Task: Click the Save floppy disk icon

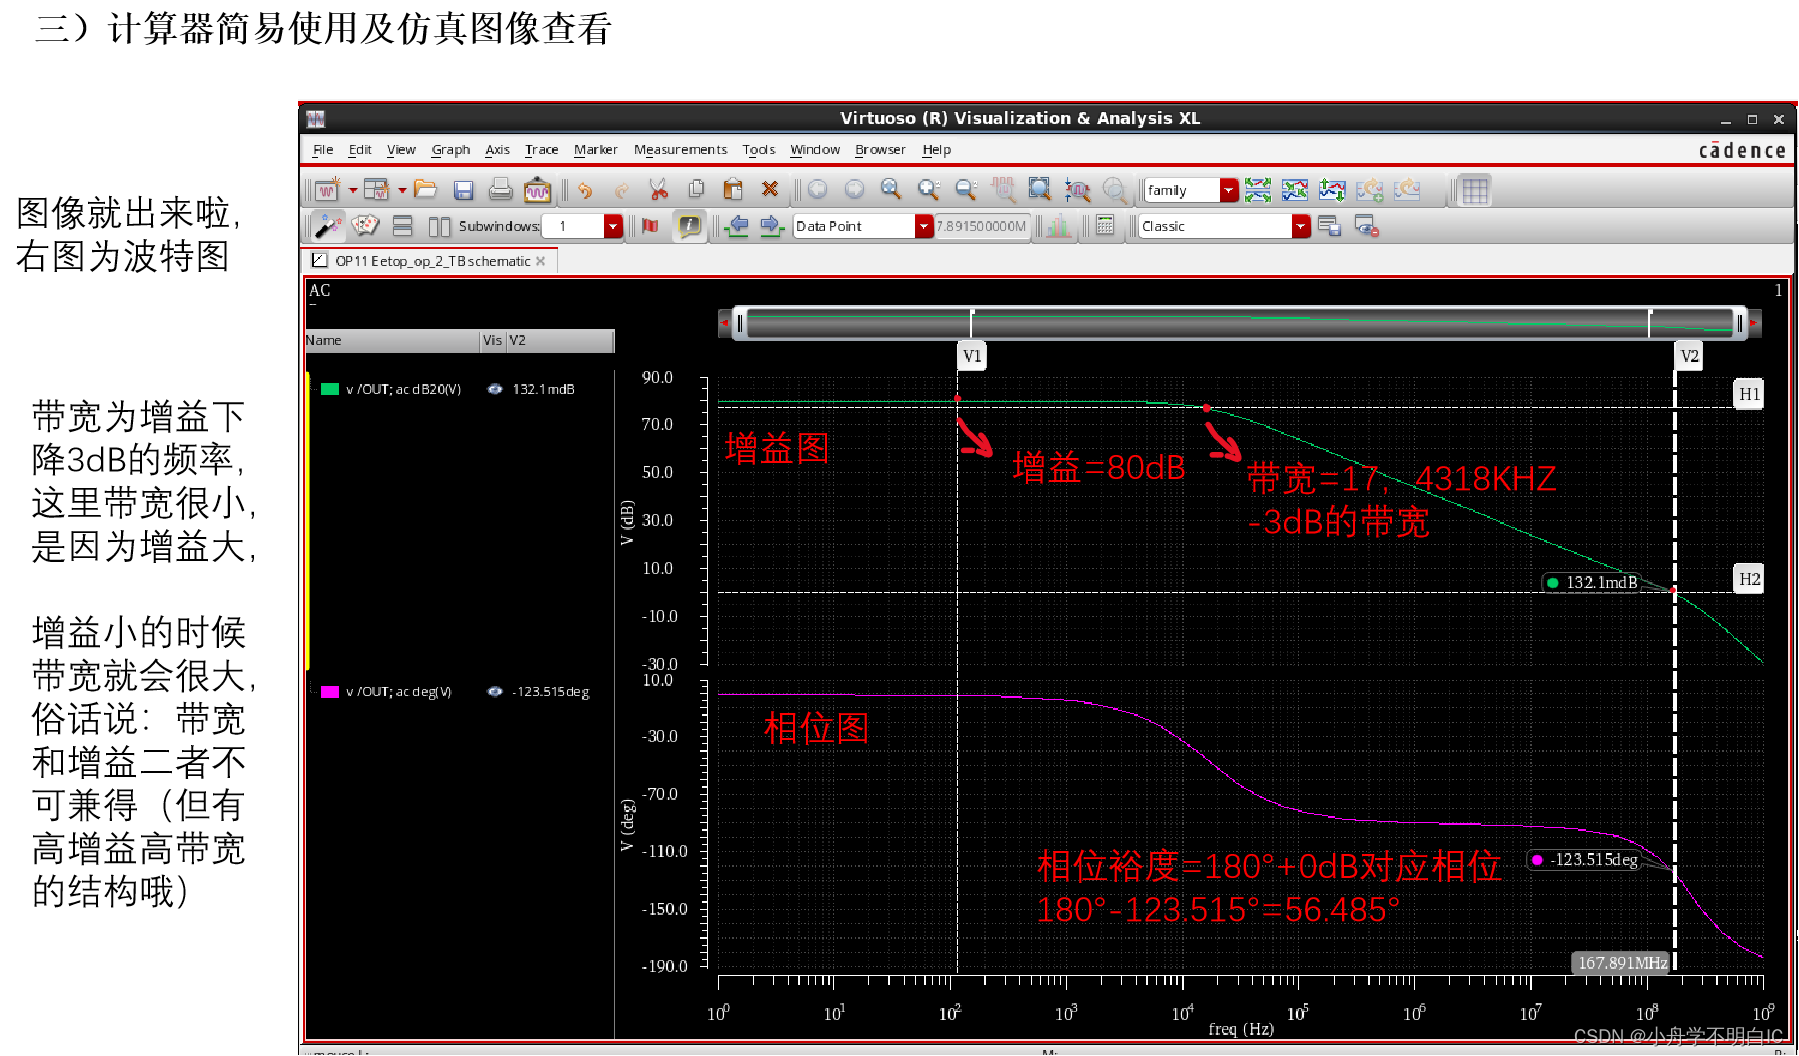Action: [x=463, y=189]
